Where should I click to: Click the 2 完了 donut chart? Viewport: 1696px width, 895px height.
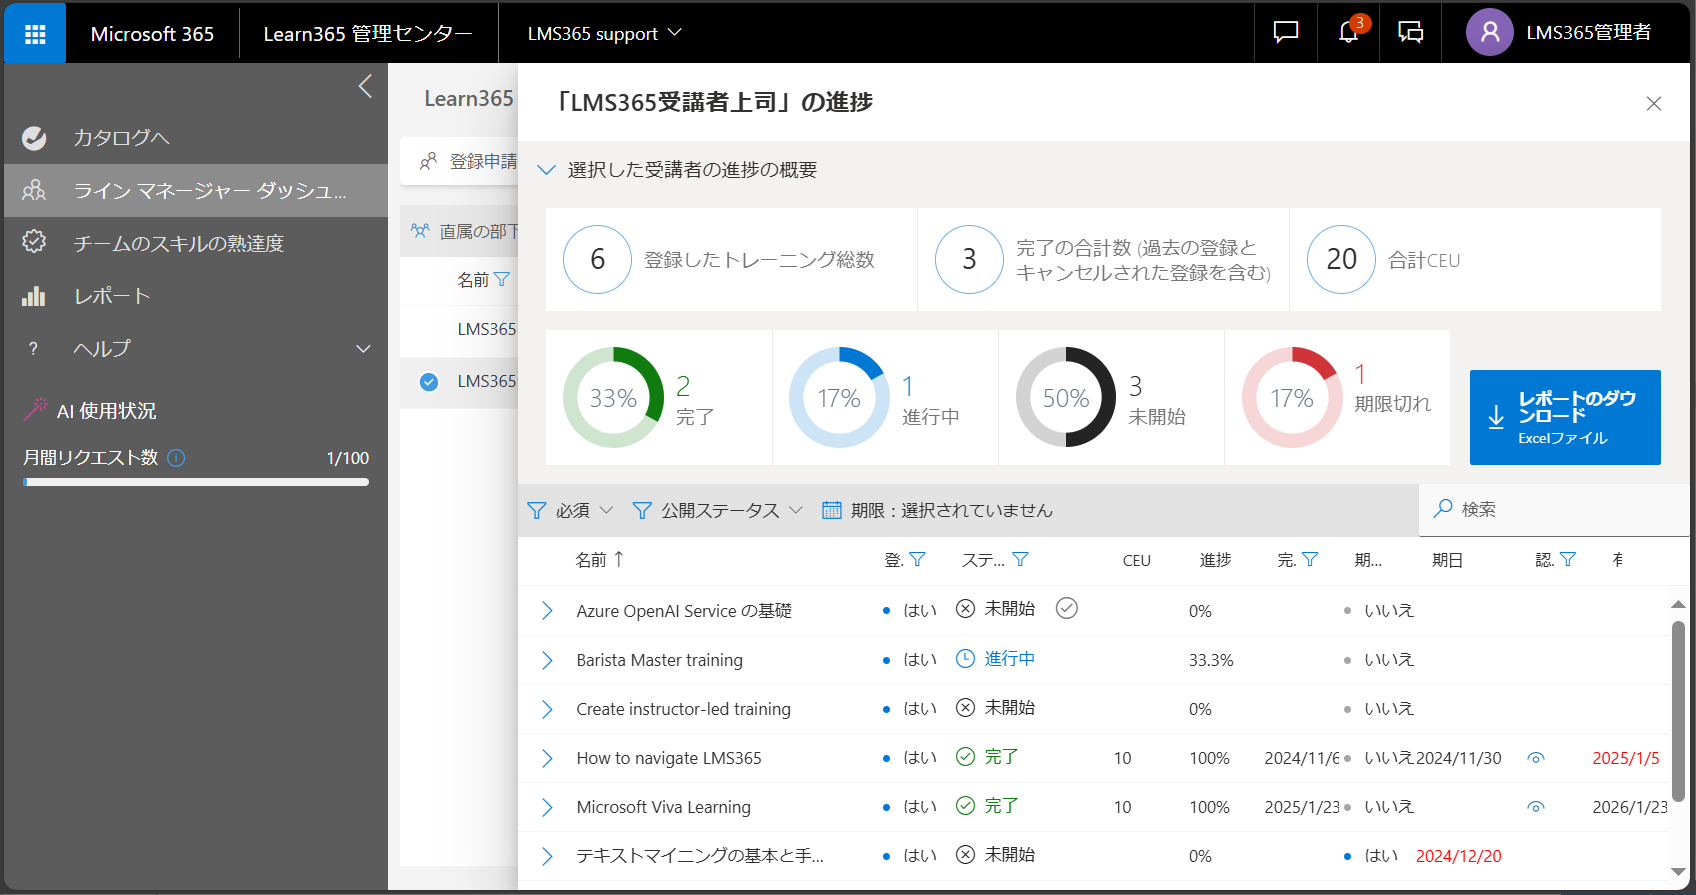(613, 397)
